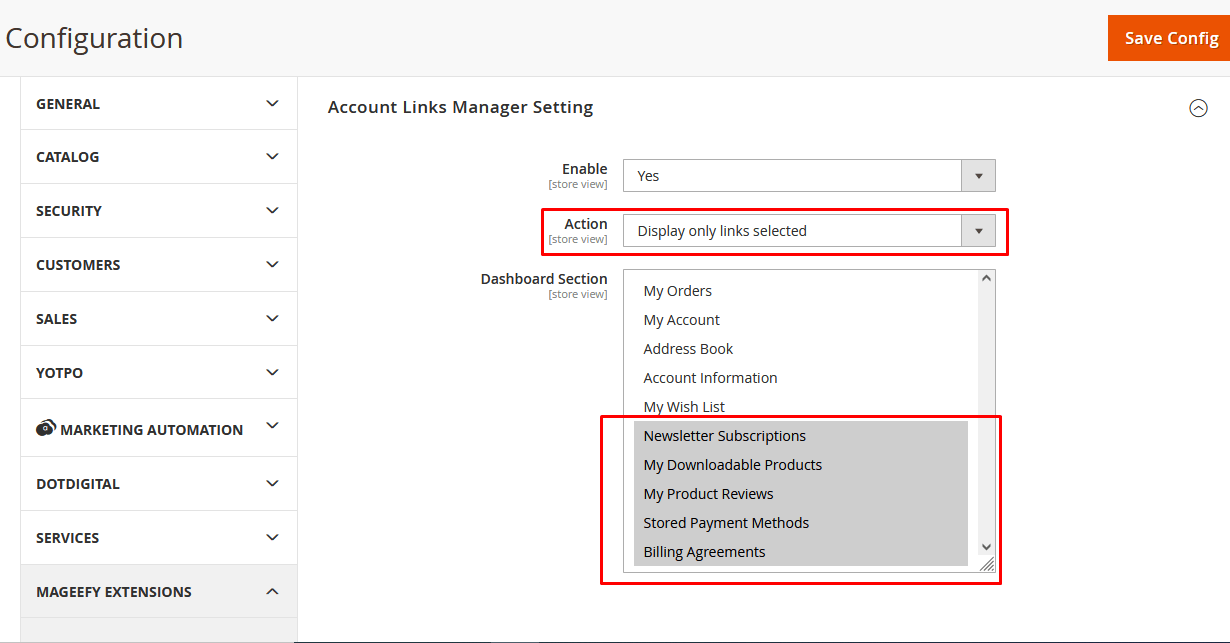Click the Marketing Automation logo icon
This screenshot has height=643, width=1230.
click(46, 429)
